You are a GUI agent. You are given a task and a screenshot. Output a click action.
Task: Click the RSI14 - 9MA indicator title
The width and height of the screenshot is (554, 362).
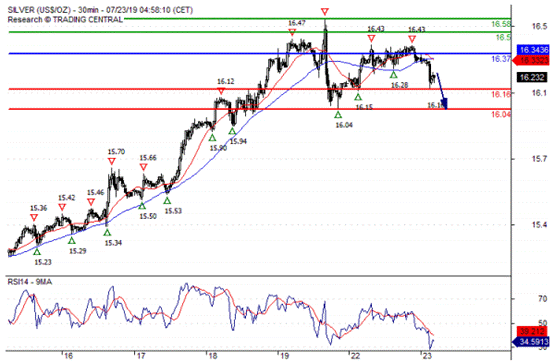click(30, 282)
